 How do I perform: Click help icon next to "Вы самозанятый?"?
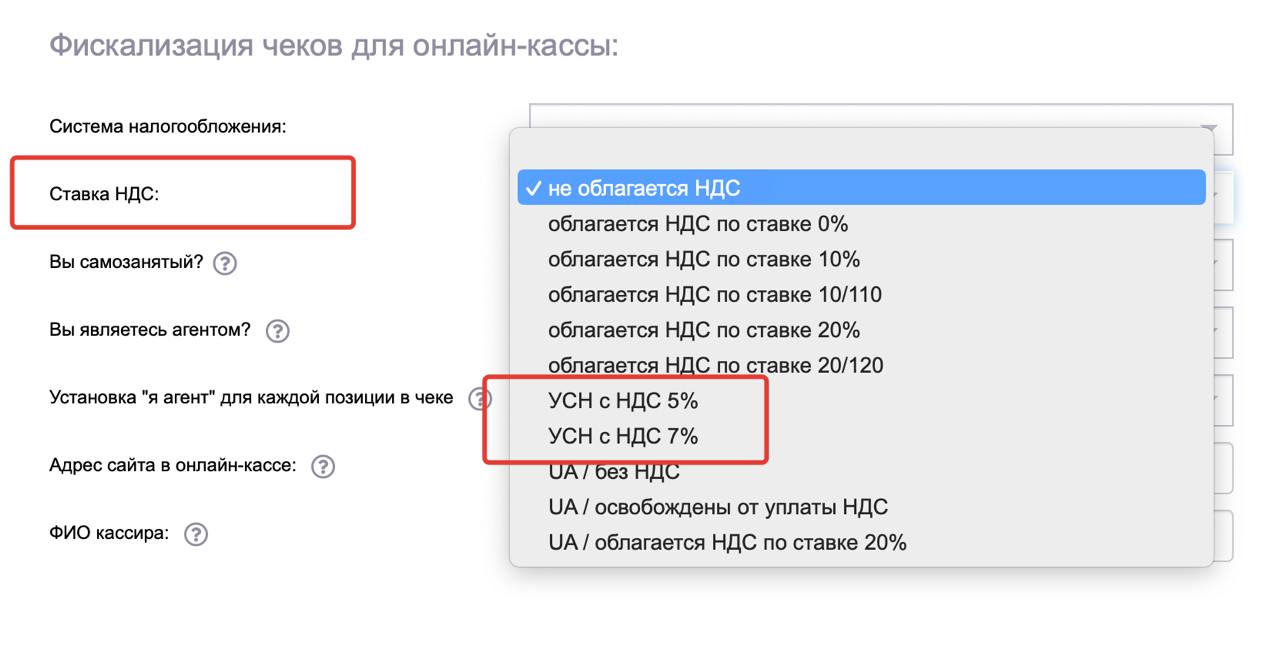226,264
